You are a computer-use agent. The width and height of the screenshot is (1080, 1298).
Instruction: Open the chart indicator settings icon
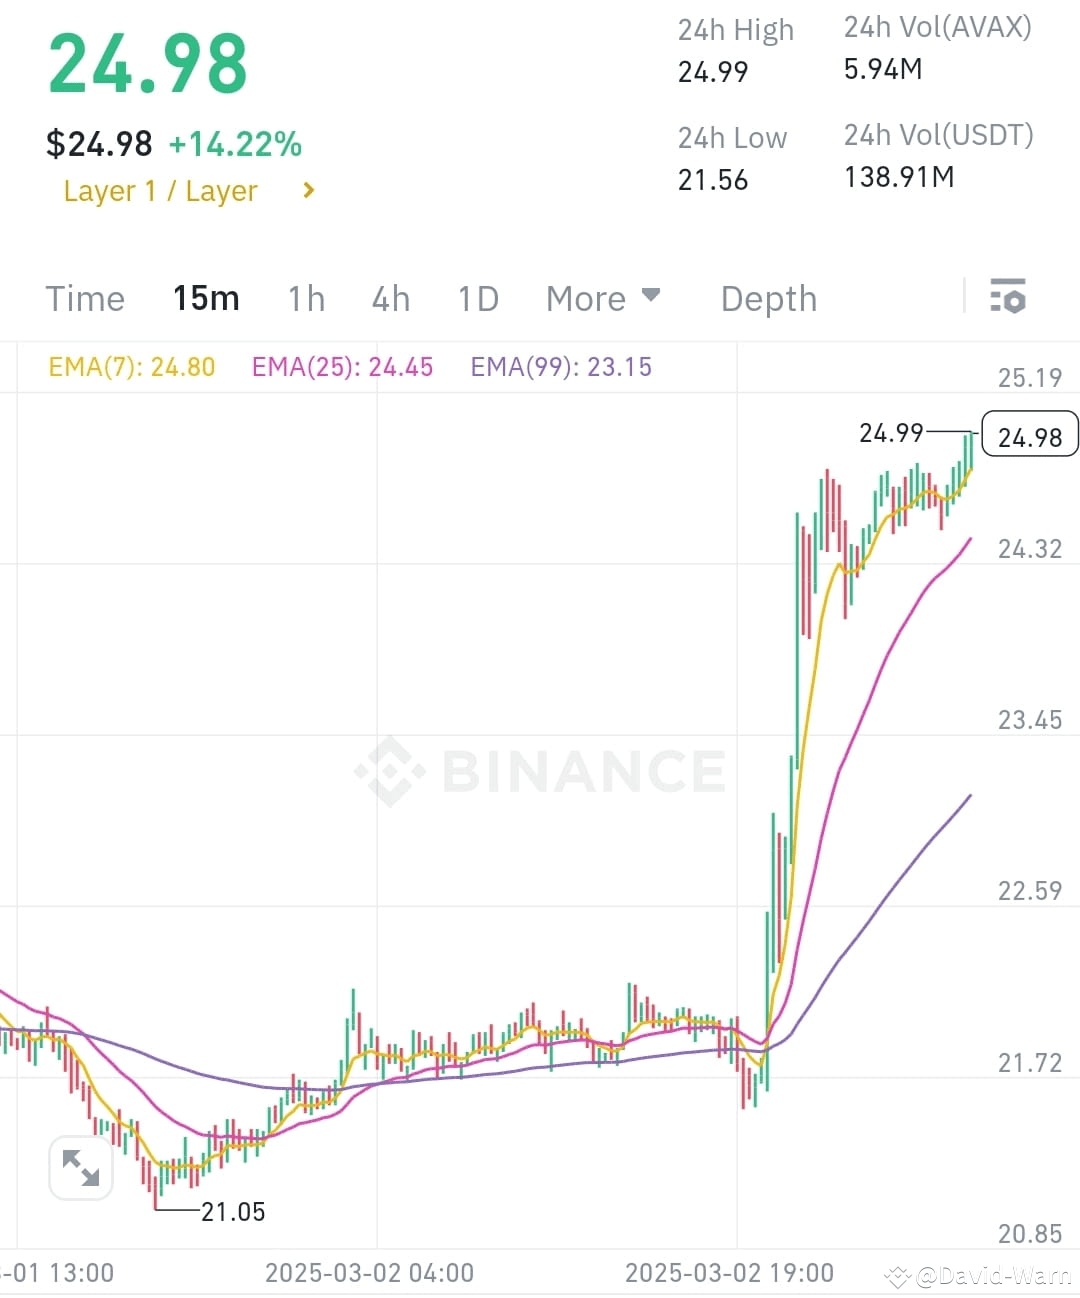coord(1008,297)
